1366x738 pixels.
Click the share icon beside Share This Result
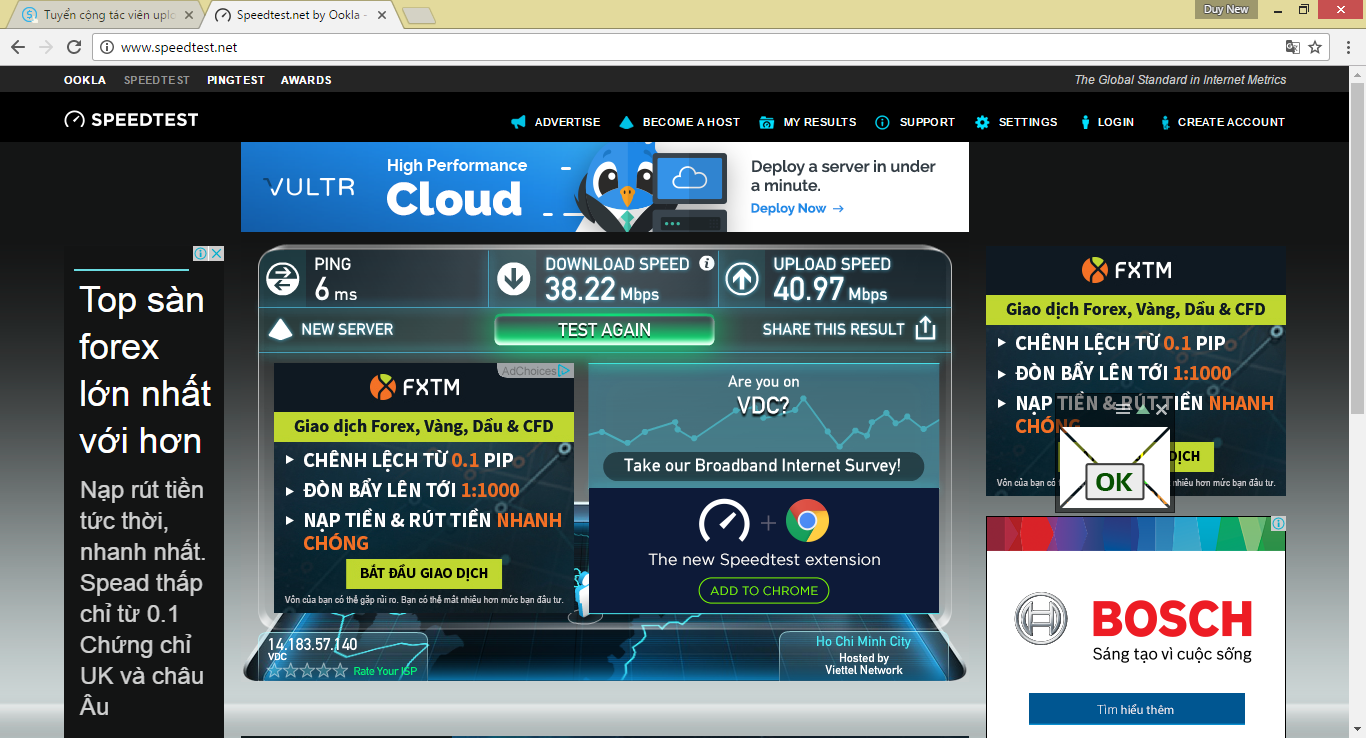[x=926, y=328]
